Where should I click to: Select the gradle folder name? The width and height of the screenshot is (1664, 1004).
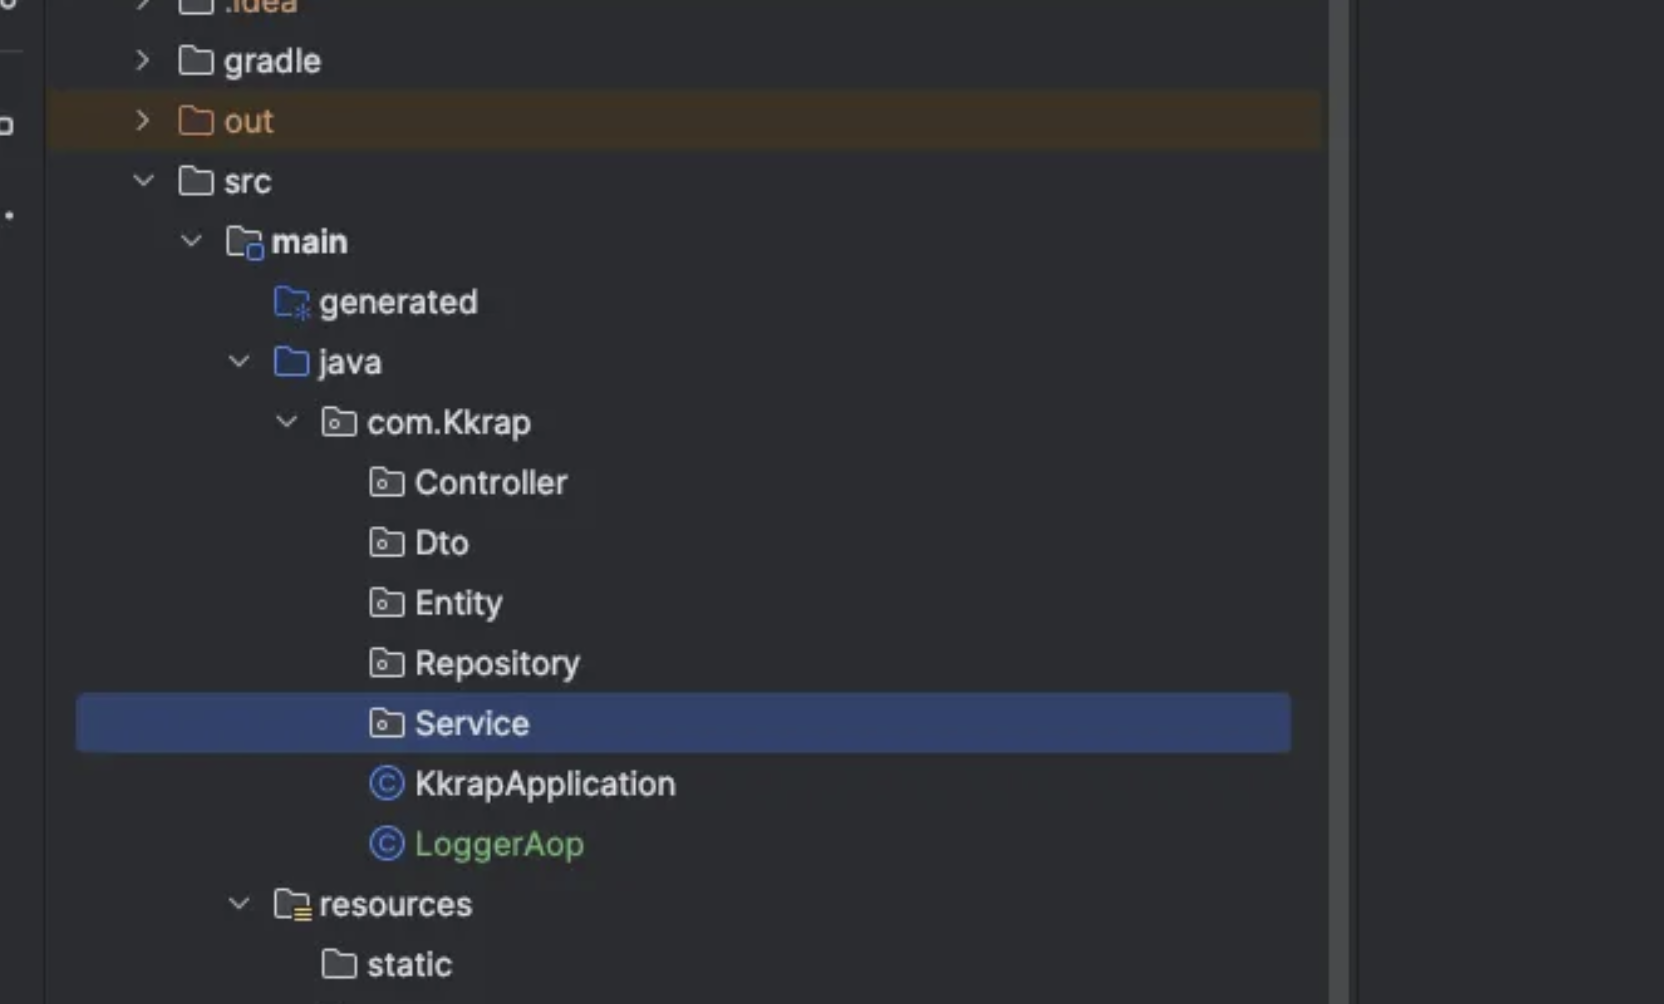(272, 62)
